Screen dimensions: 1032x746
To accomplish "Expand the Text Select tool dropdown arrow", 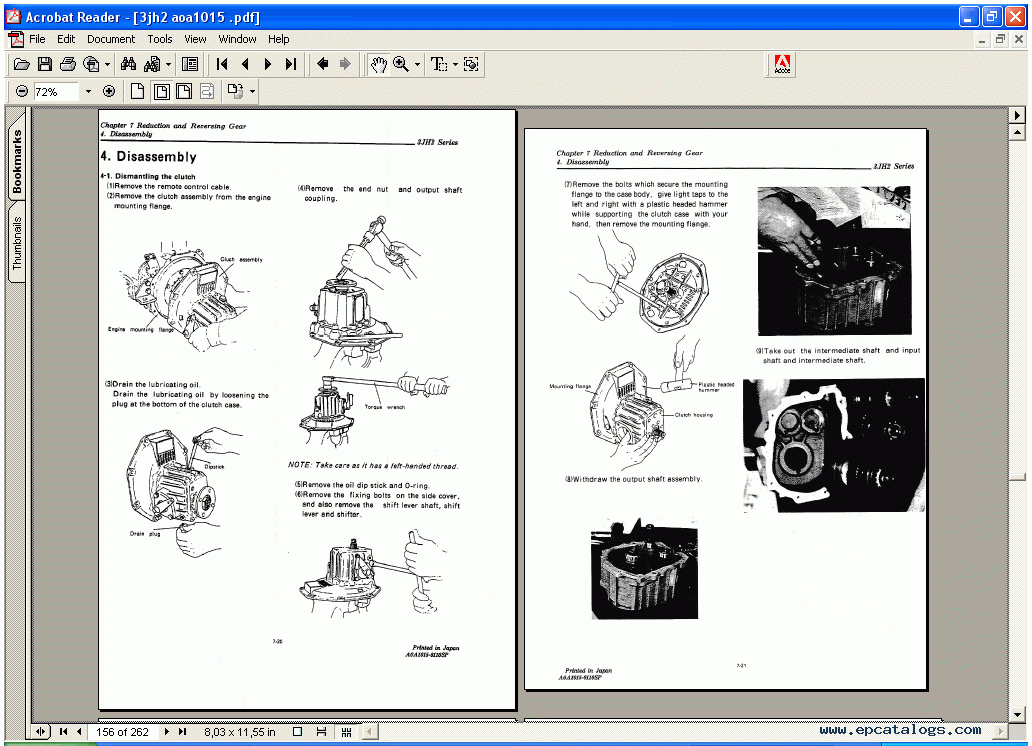I will tap(455, 65).
